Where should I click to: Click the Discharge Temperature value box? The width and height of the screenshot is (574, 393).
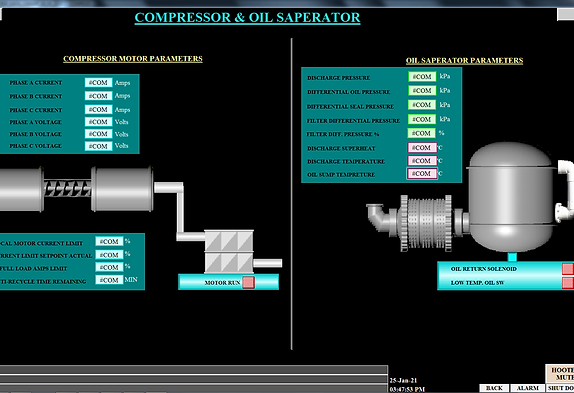(422, 161)
